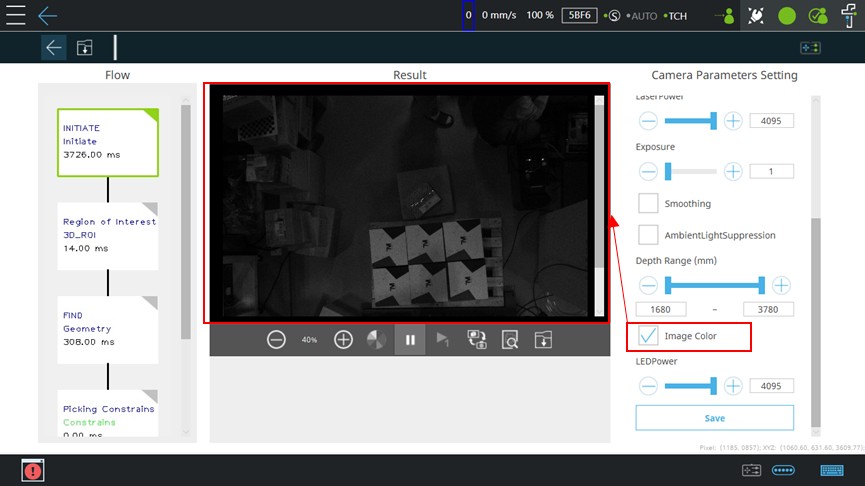Increase Exposure with plus button

pos(733,172)
